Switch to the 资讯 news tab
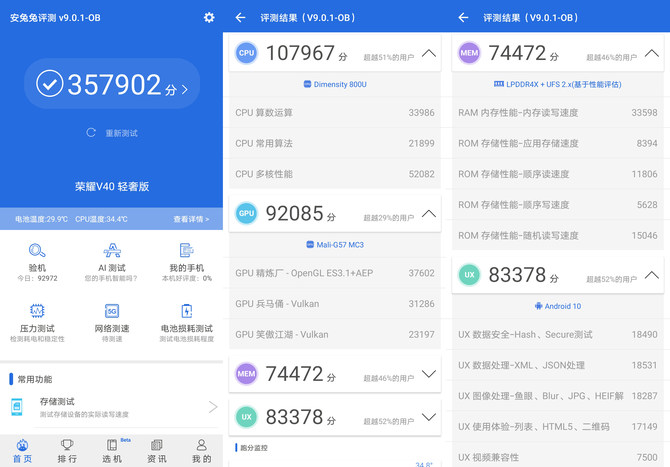670x467 pixels. coord(157,451)
